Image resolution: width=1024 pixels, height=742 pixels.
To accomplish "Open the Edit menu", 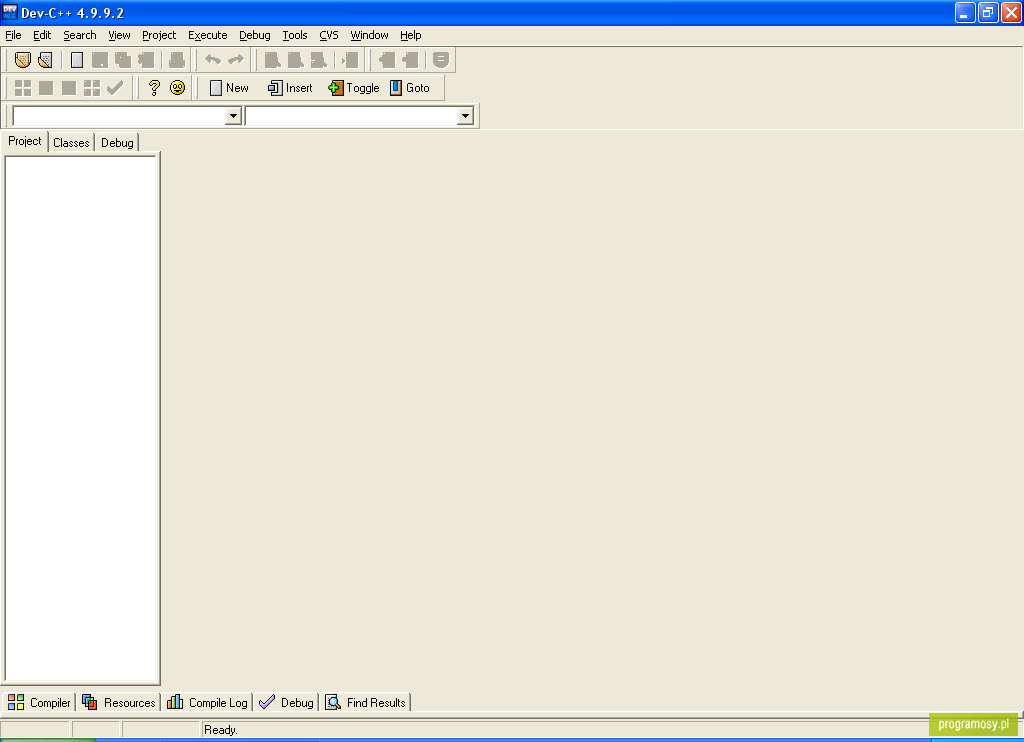I will 42,35.
